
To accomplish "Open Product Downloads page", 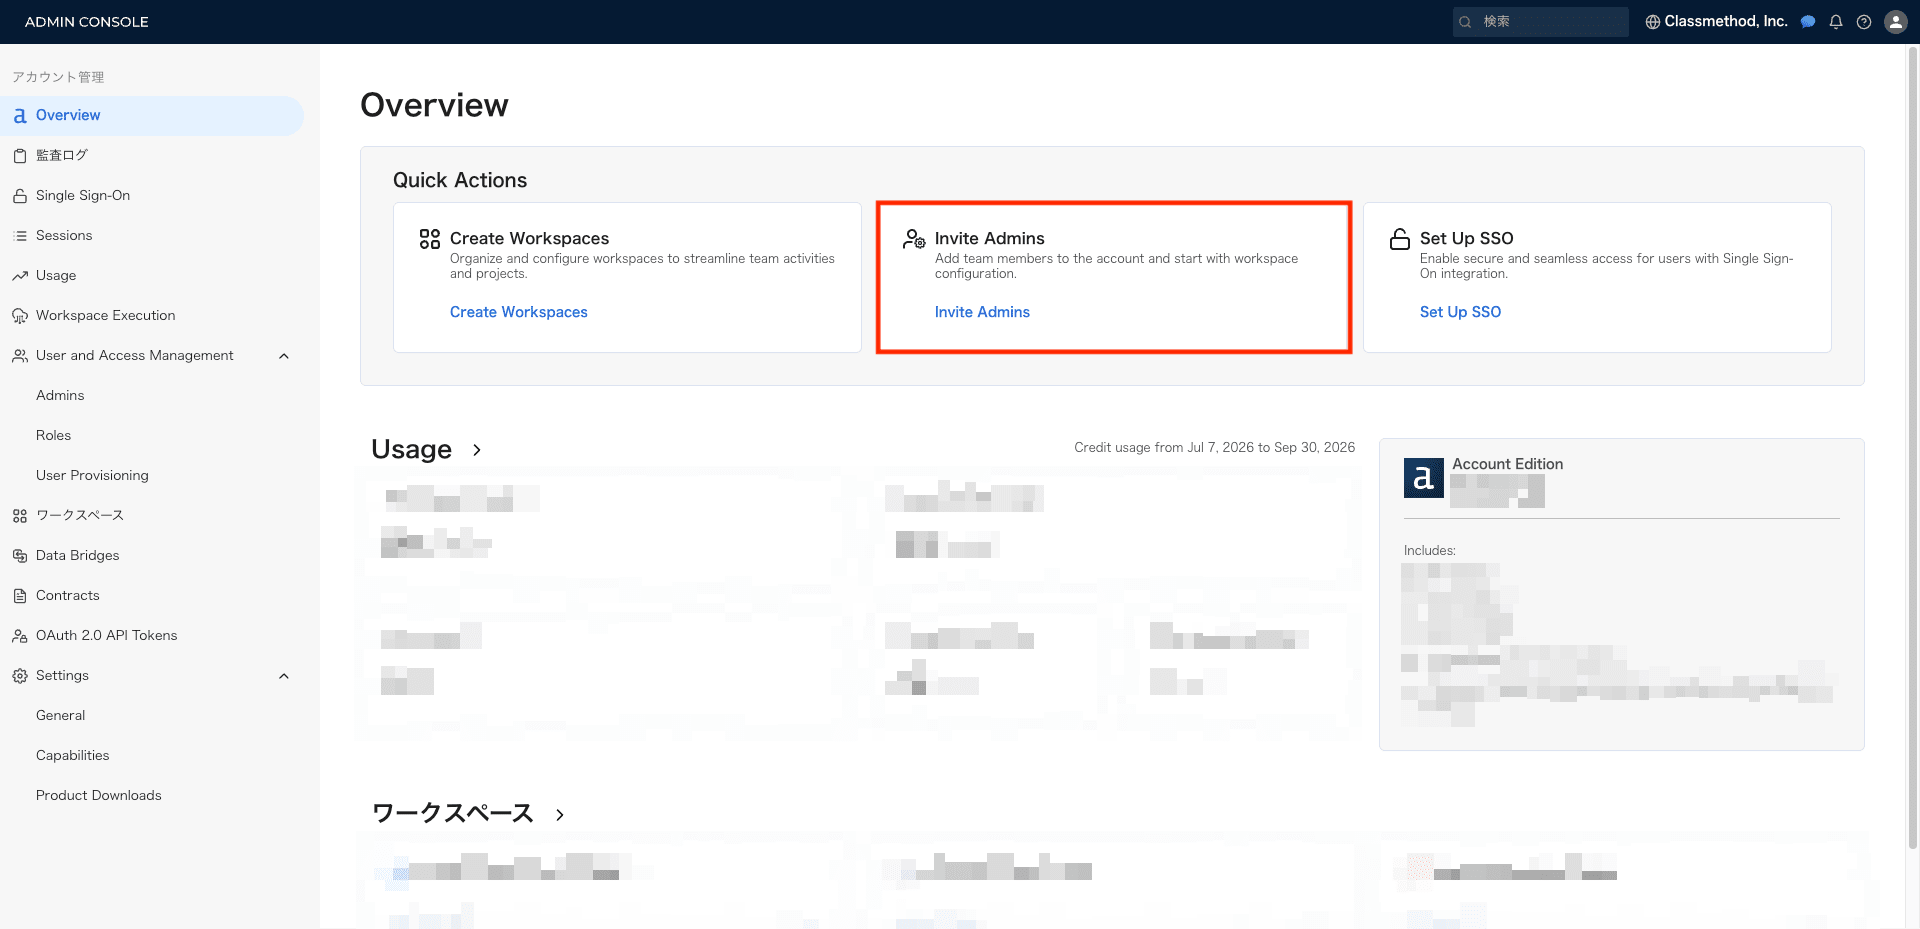I will click(98, 795).
